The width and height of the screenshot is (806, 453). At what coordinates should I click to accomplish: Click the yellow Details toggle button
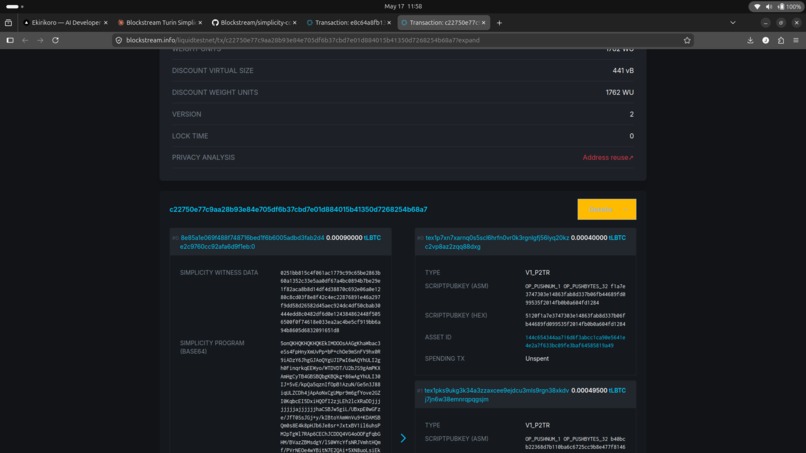coord(607,209)
